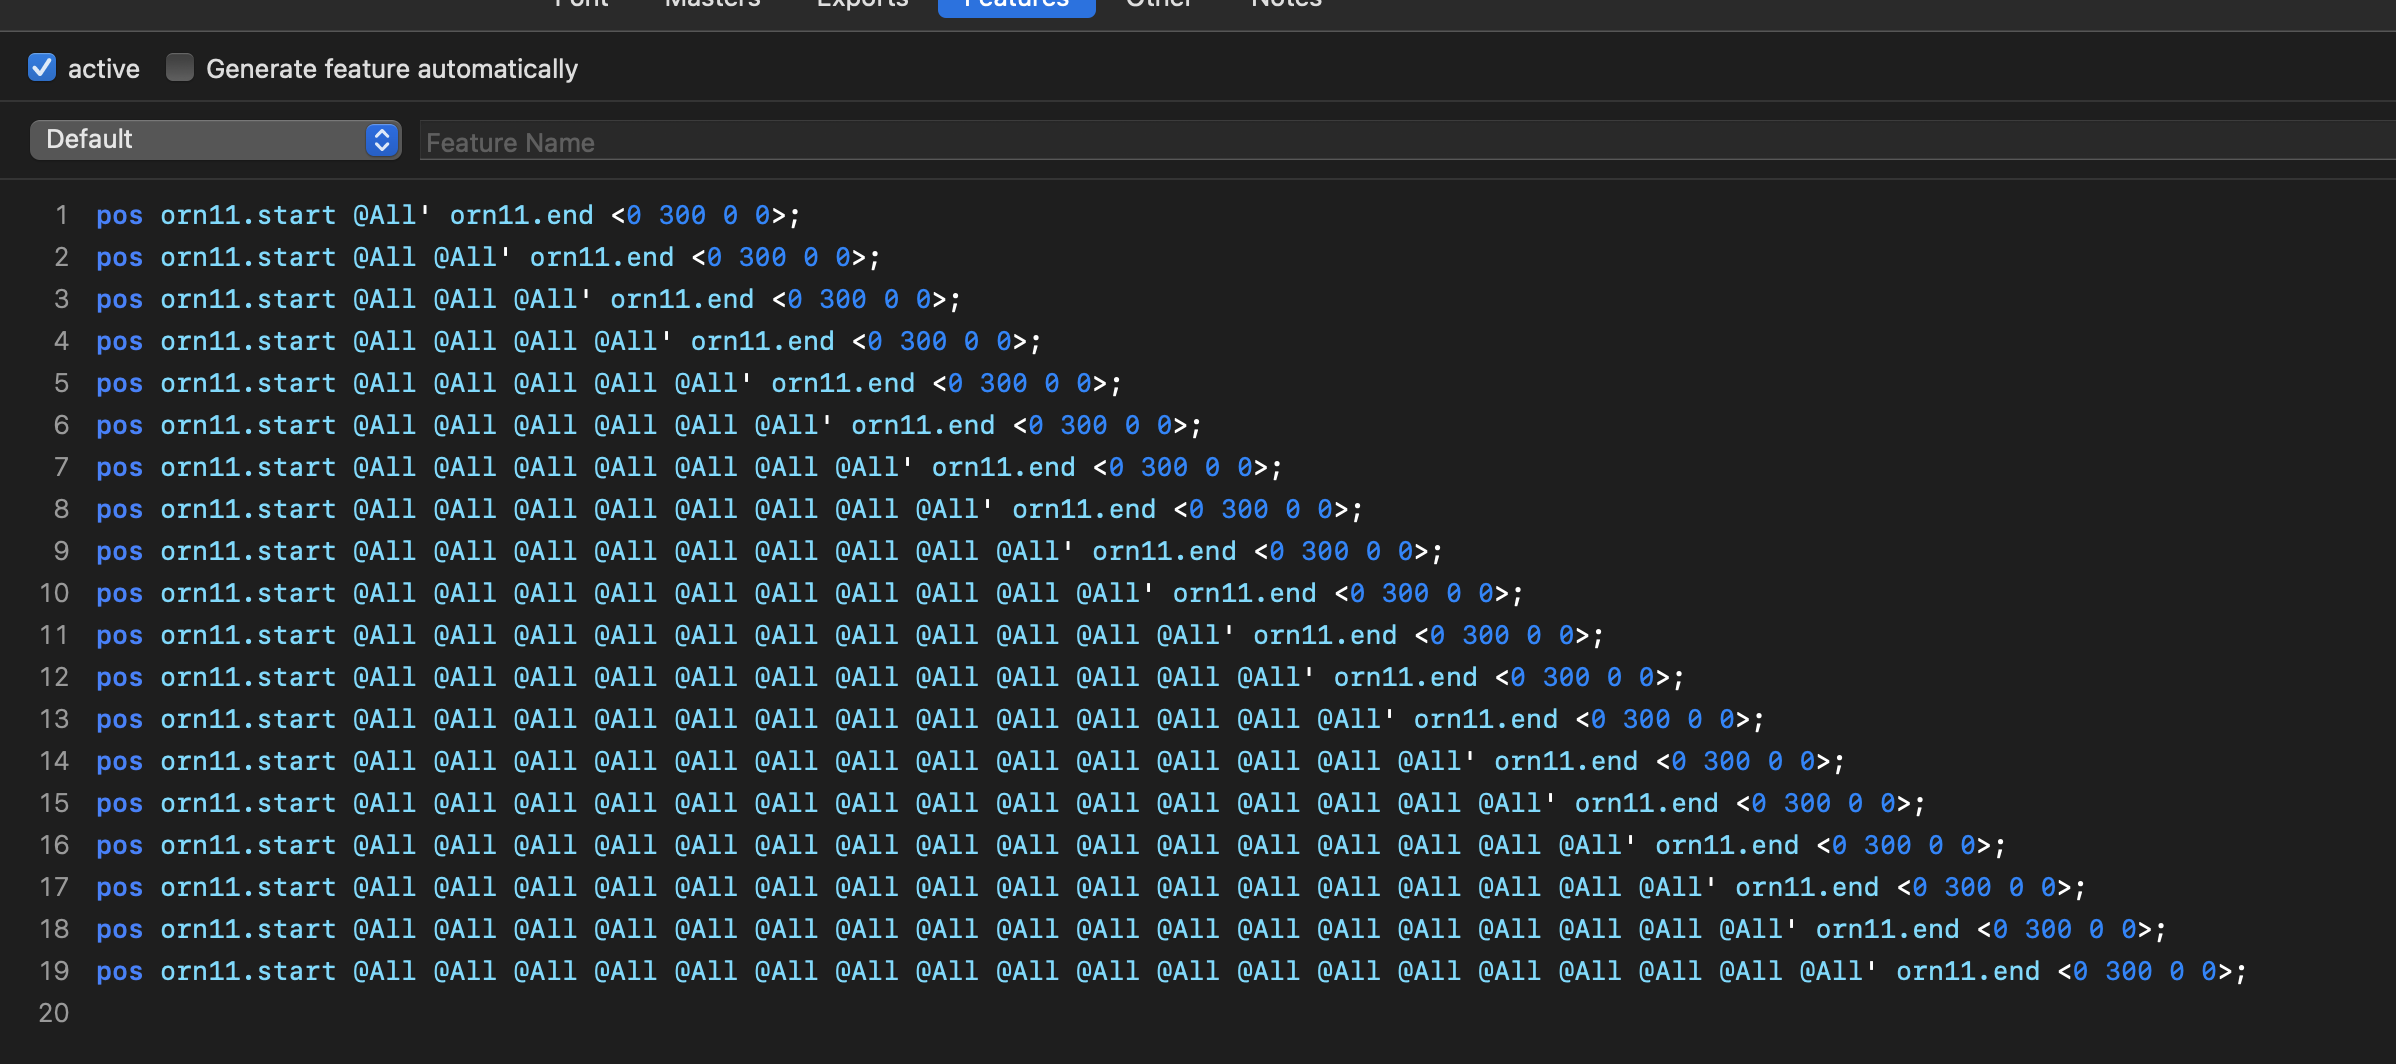This screenshot has height=1064, width=2396.
Task: Click value 300 on code line 17
Action: 1967,888
